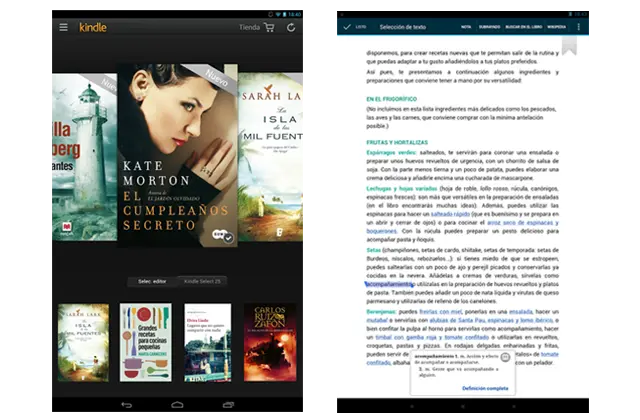The width and height of the screenshot is (640, 420).
Task: Click the Subrayado highlight button
Action: (x=491, y=27)
